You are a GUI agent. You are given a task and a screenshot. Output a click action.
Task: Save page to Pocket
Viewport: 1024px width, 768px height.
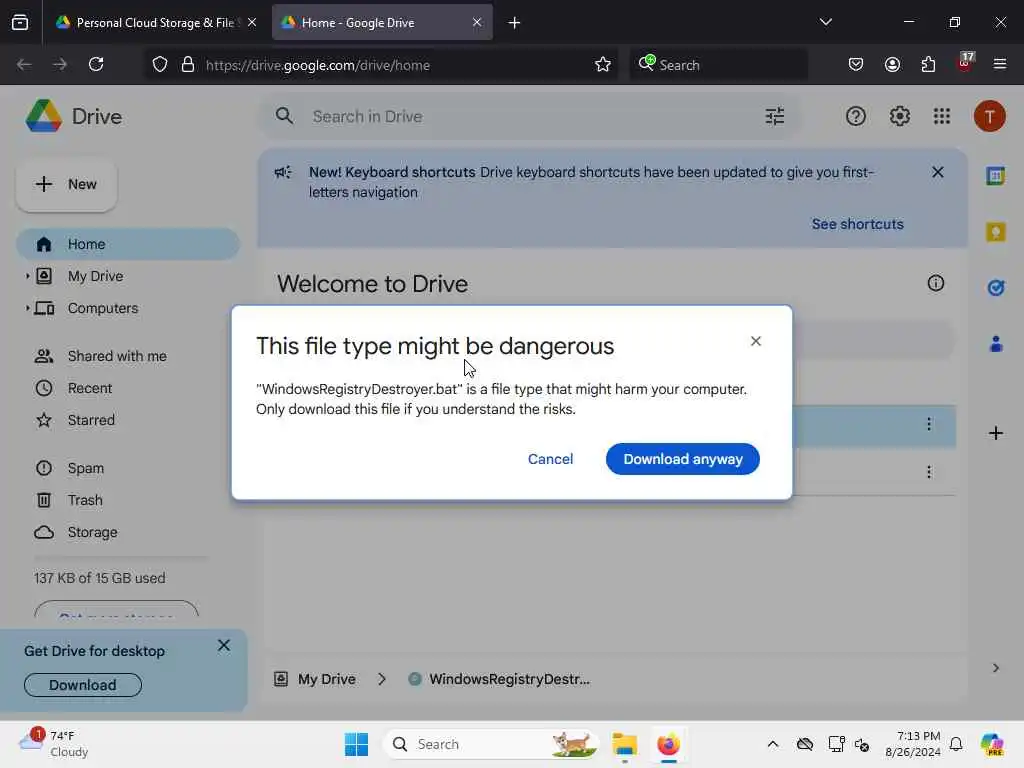click(x=856, y=64)
